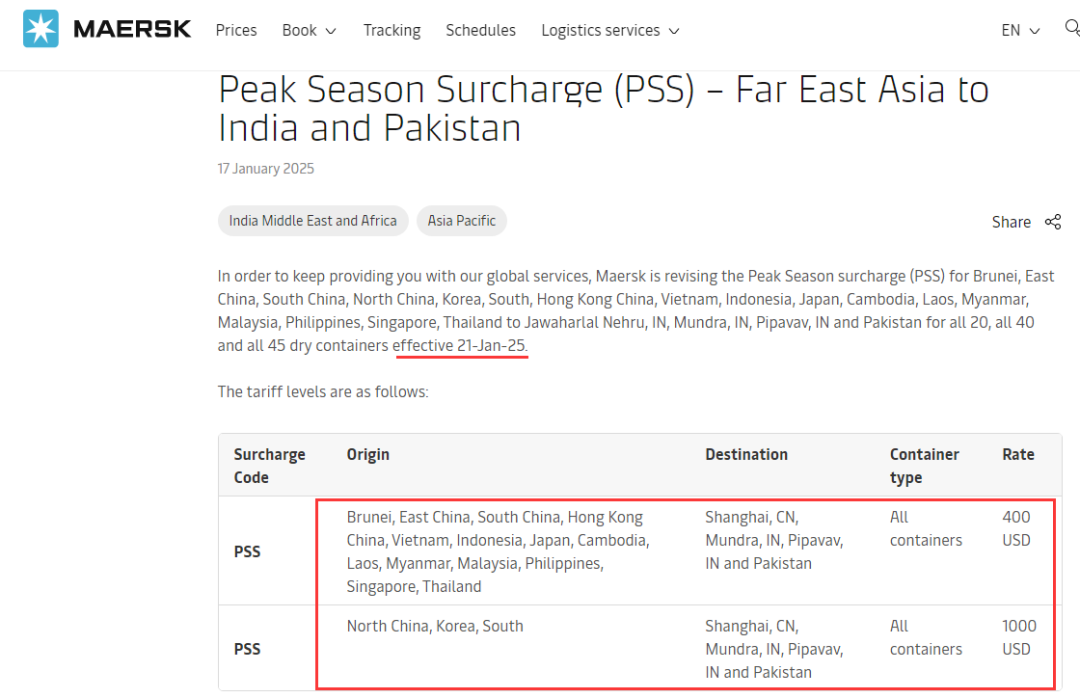This screenshot has height=698, width=1080.
Task: Click the Destination column header
Action: pos(746,455)
